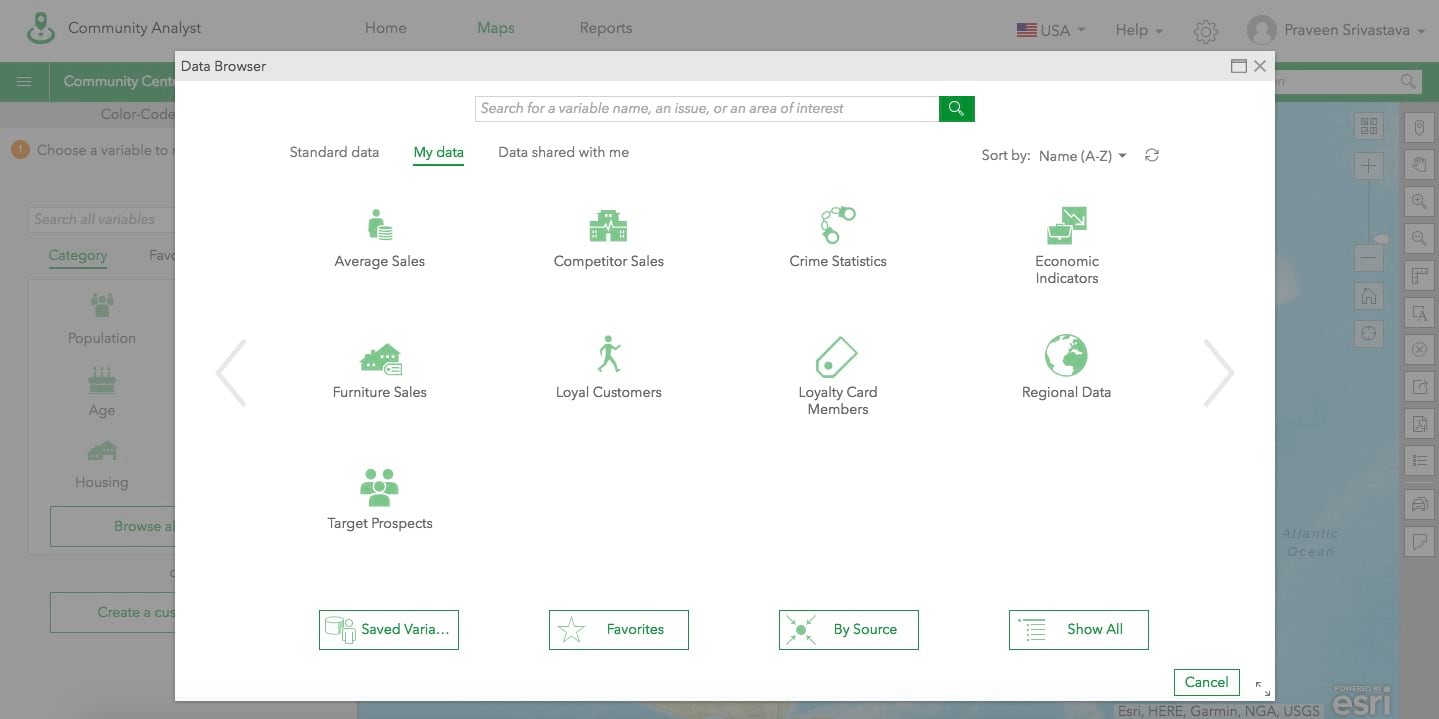Open the Competitor Sales category icon

tap(608, 225)
